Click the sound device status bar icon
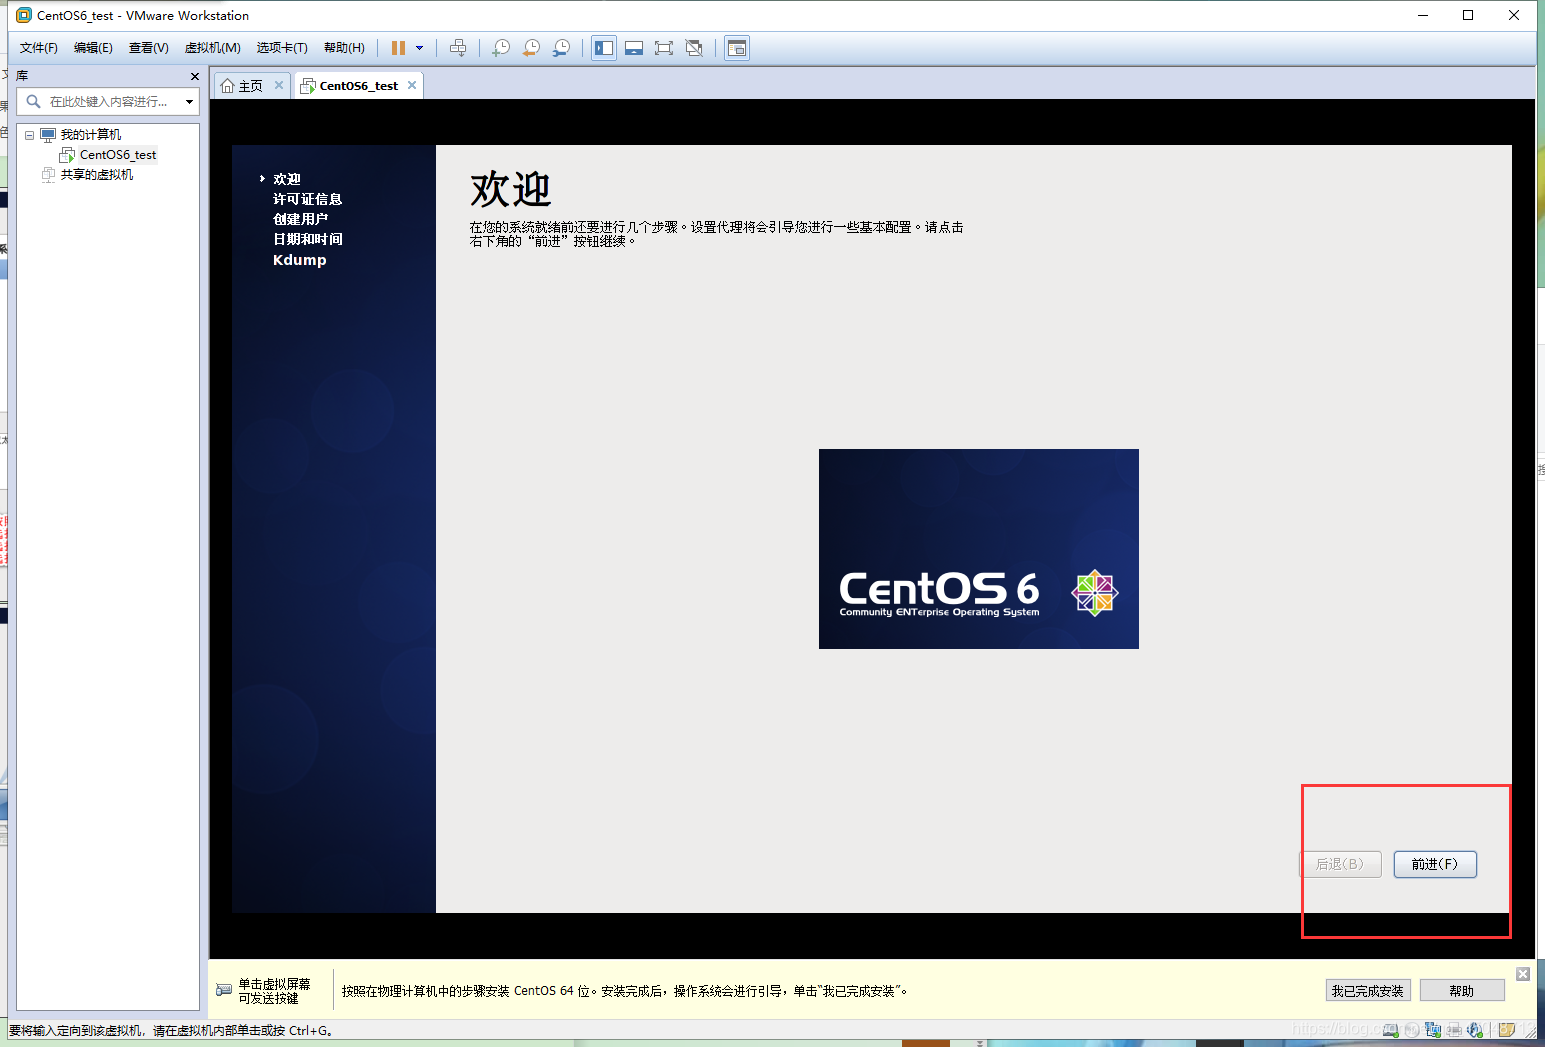 (1474, 1030)
